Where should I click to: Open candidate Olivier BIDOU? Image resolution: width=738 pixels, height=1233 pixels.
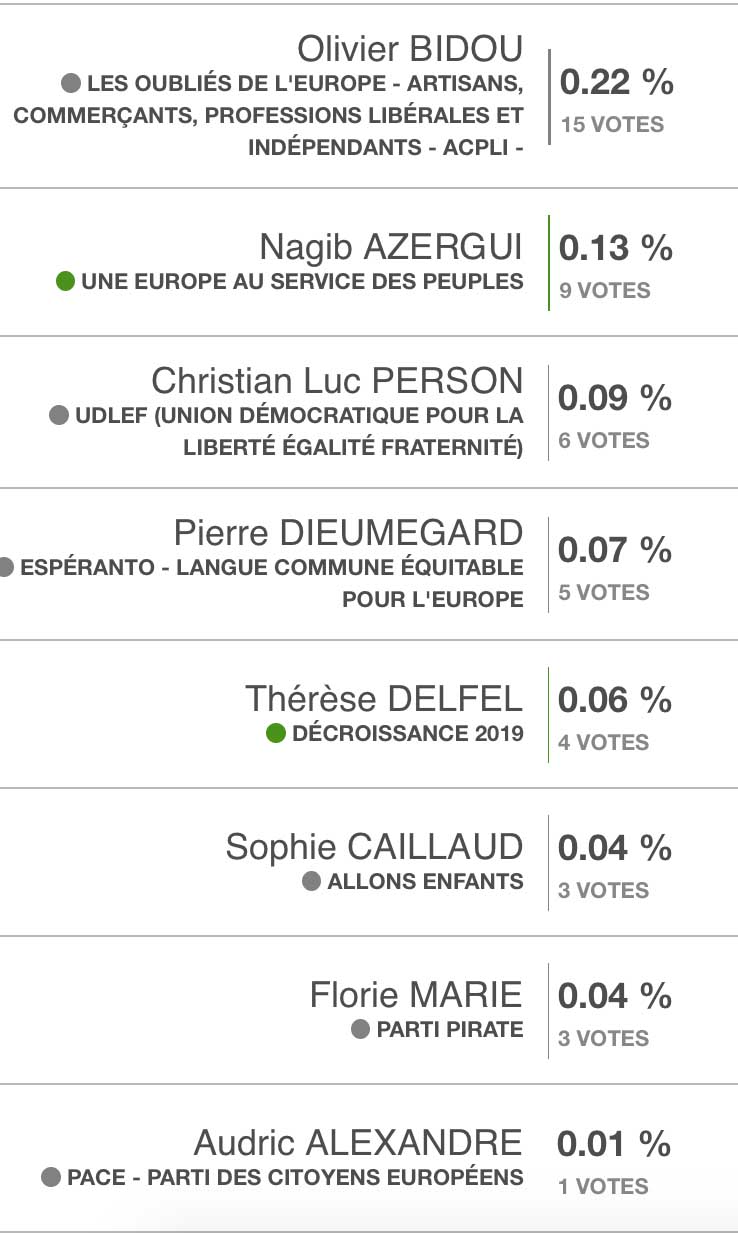click(x=410, y=48)
